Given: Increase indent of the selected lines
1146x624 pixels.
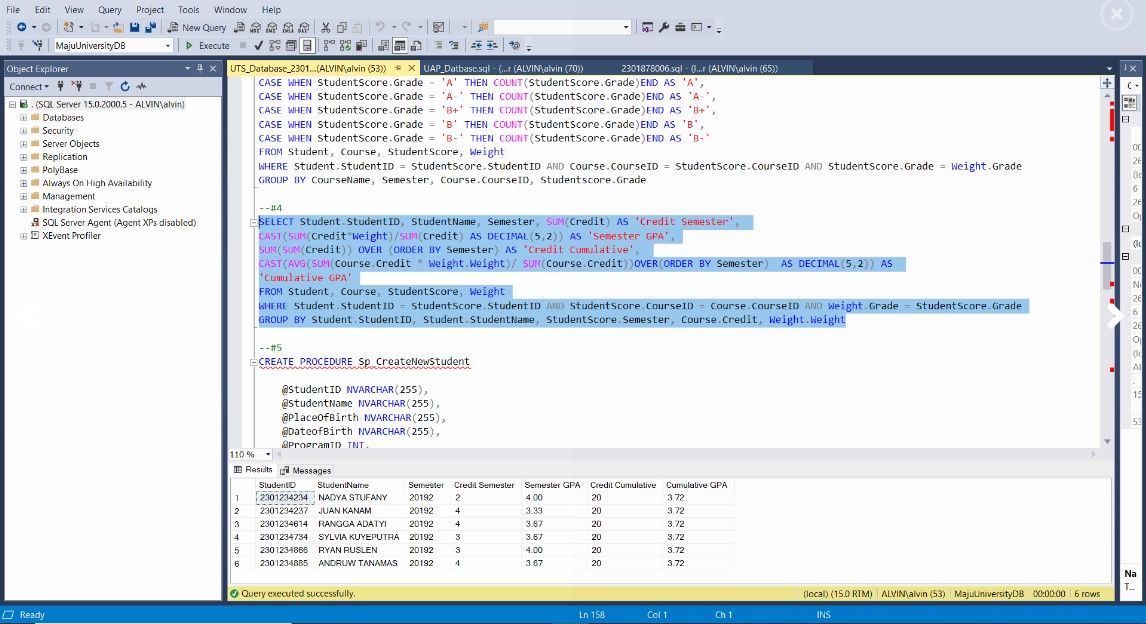Looking at the screenshot, I should pos(493,45).
